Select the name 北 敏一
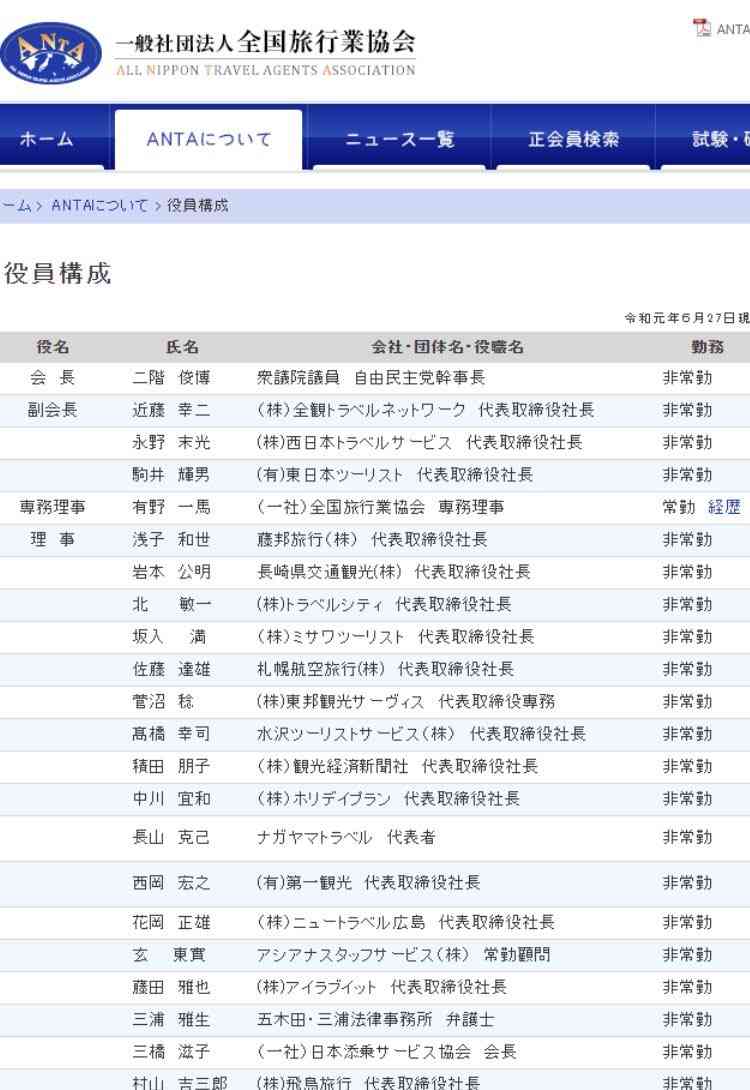Image resolution: width=750 pixels, height=1090 pixels. click(171, 605)
